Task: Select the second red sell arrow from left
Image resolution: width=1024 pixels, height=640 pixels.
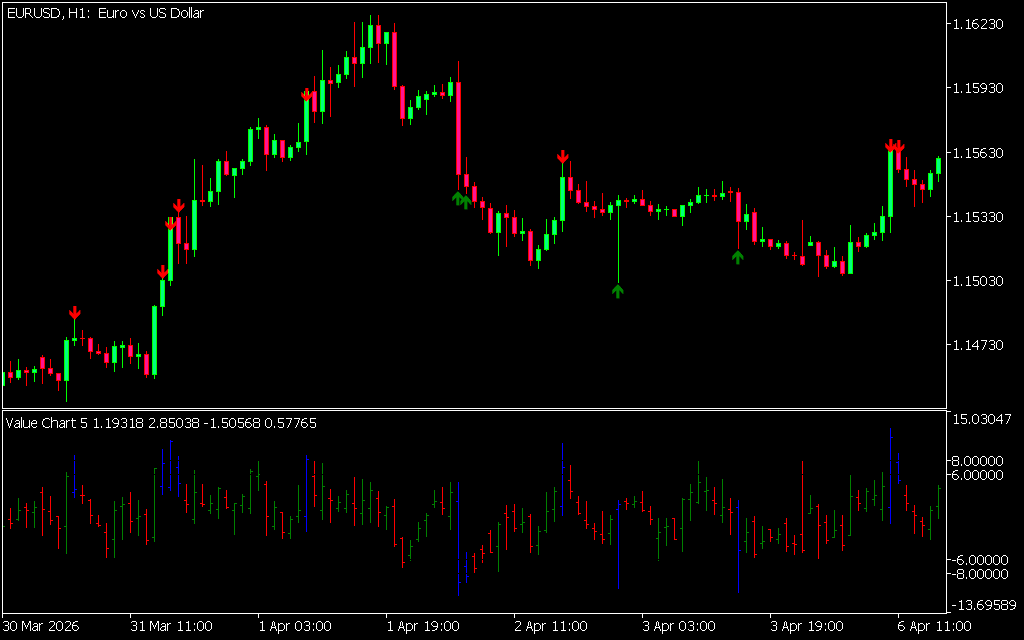Action: (162, 272)
